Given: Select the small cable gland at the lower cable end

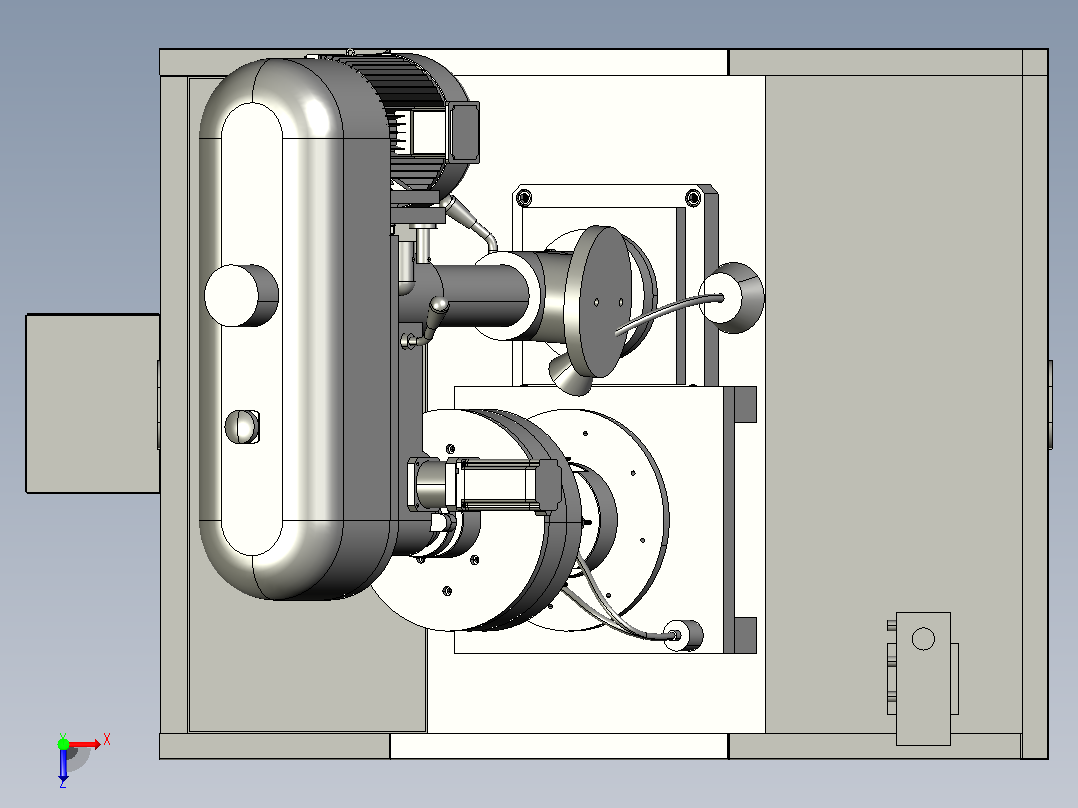Looking at the screenshot, I should tap(683, 635).
